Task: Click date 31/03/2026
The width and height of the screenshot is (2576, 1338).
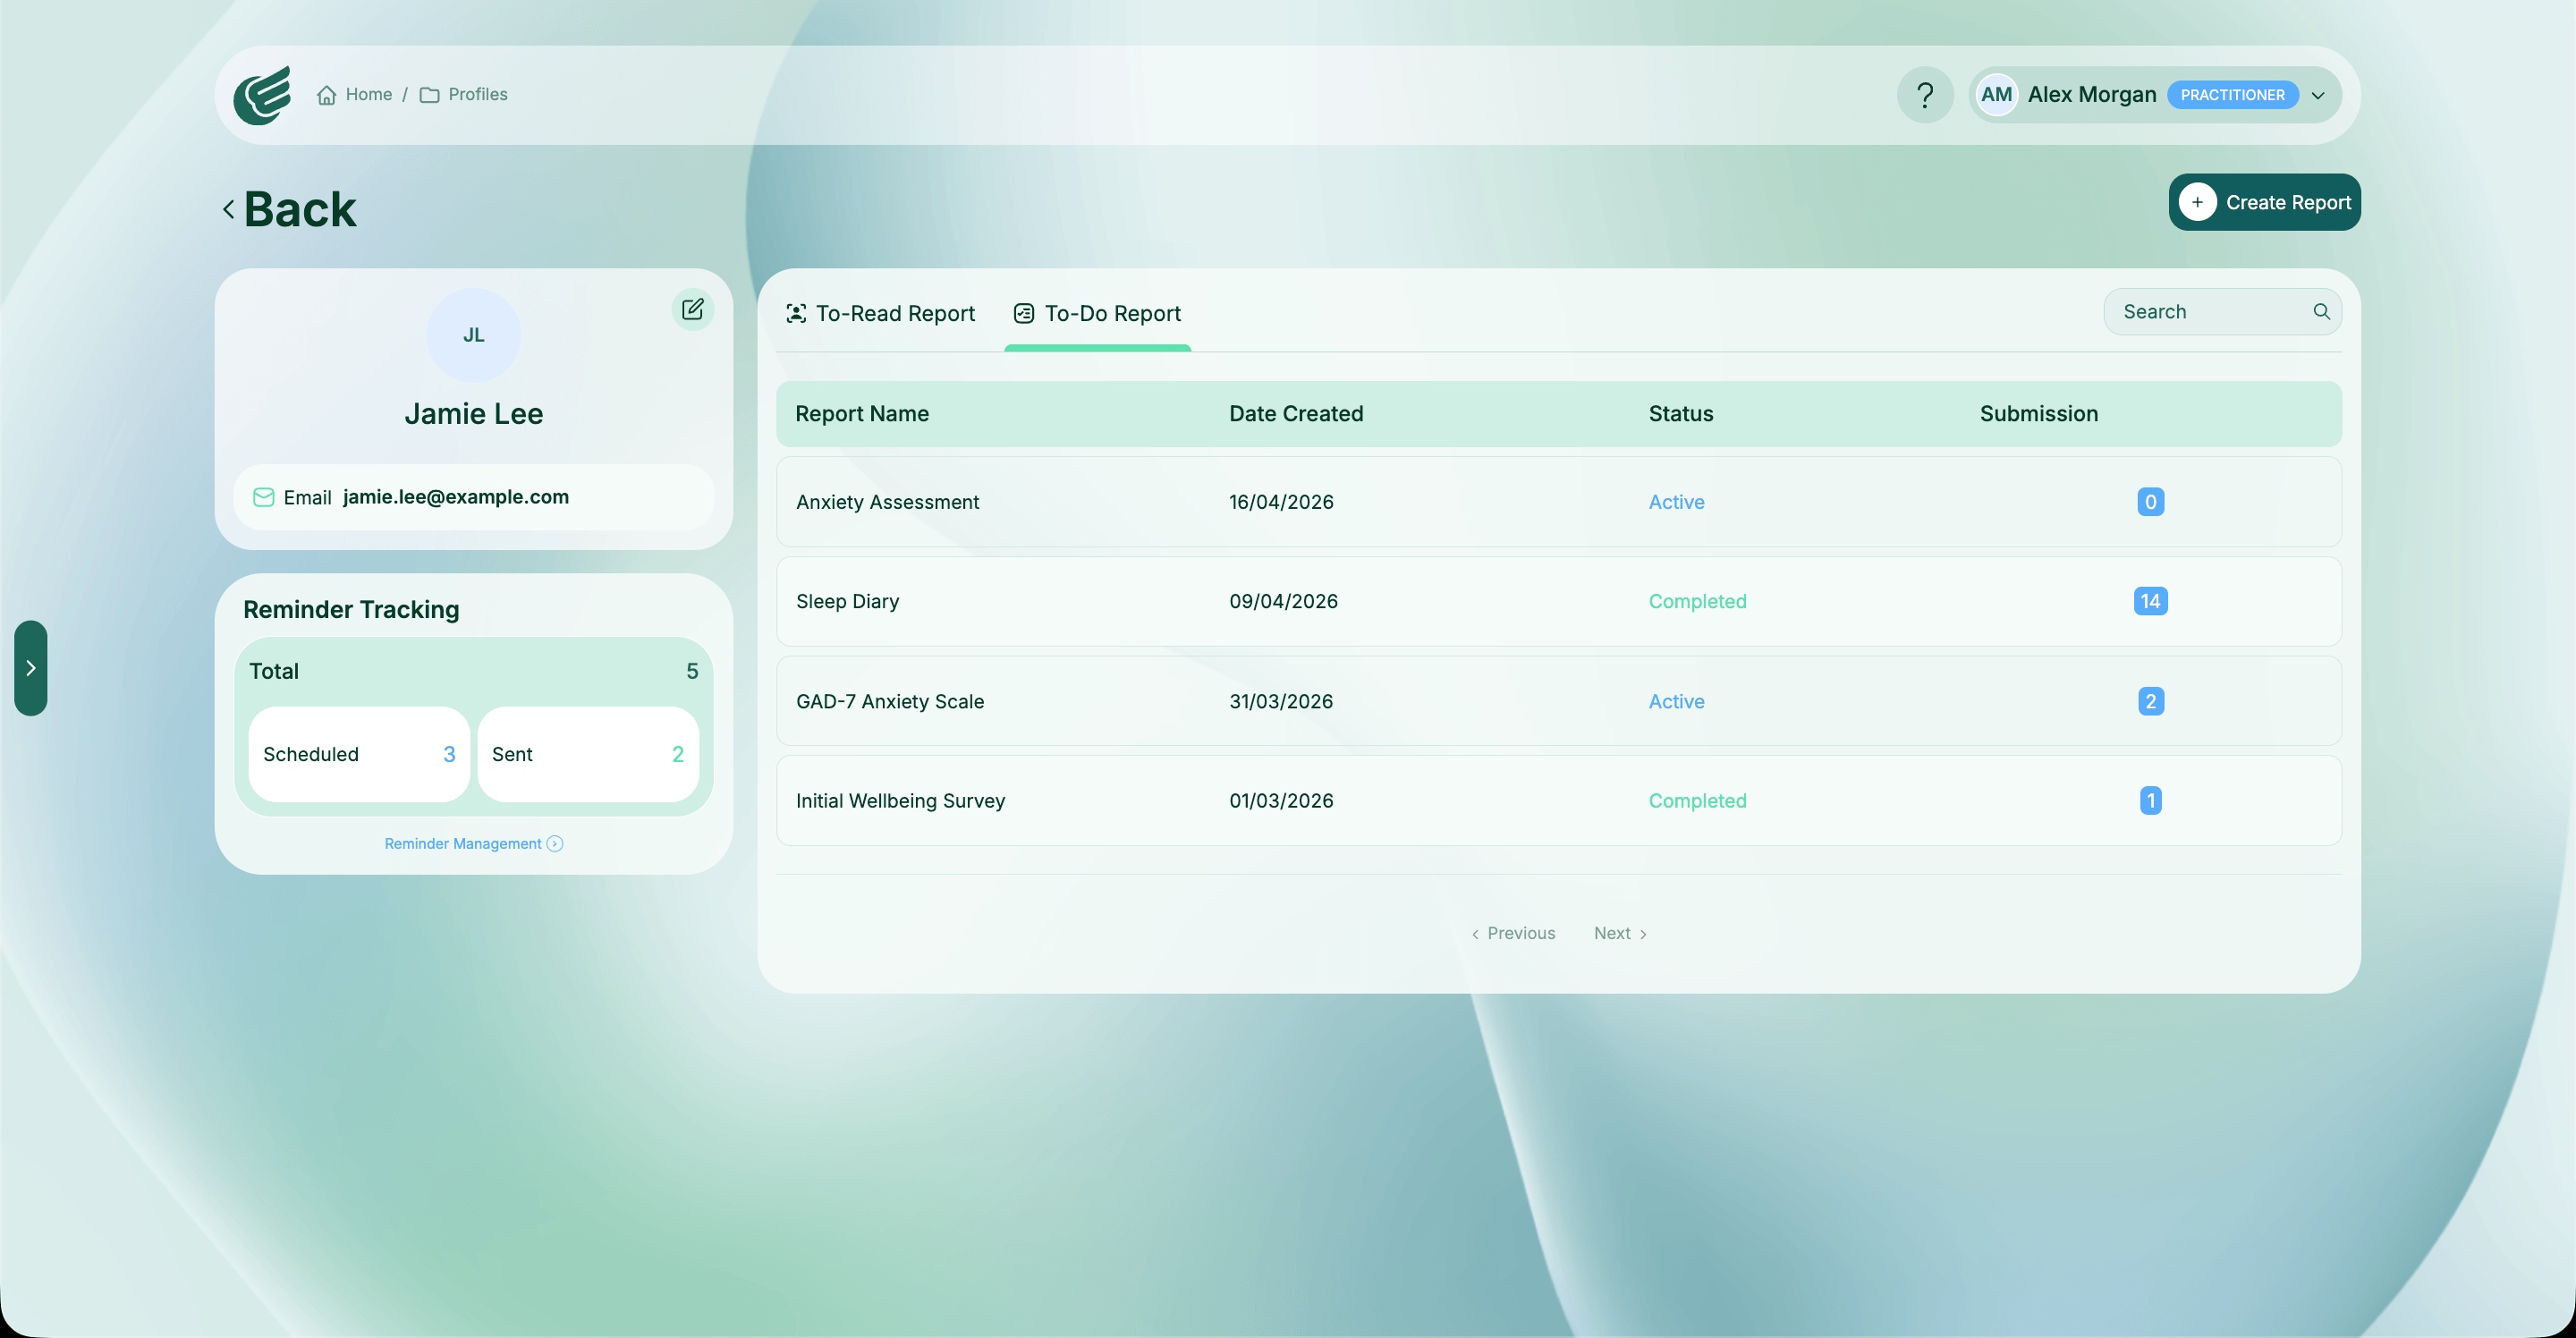Action: [1281, 701]
